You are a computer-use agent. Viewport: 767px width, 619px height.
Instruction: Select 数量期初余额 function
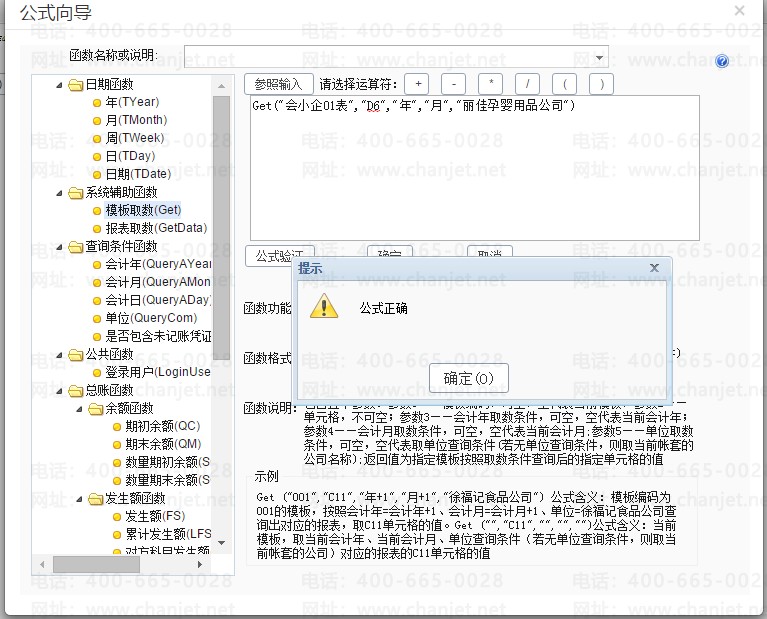[168, 462]
